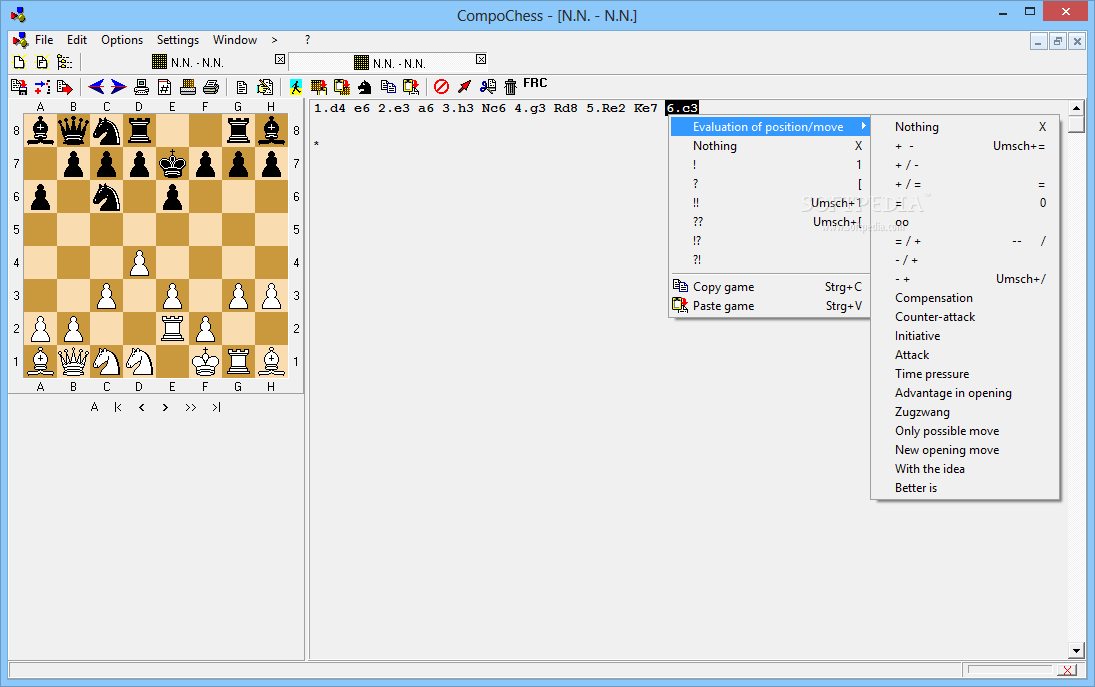This screenshot has width=1095, height=687.
Task: Click the walking figure icon
Action: click(x=296, y=87)
